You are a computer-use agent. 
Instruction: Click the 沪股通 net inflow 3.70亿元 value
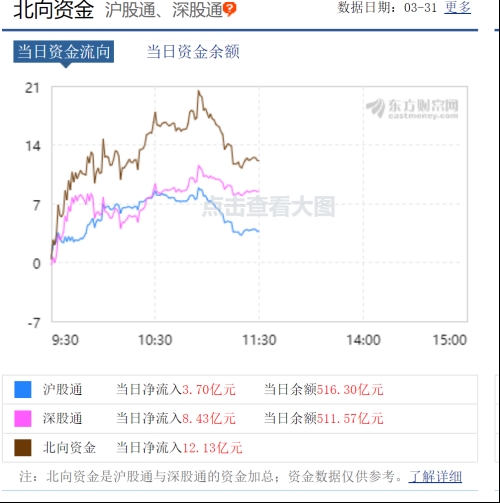pos(209,389)
